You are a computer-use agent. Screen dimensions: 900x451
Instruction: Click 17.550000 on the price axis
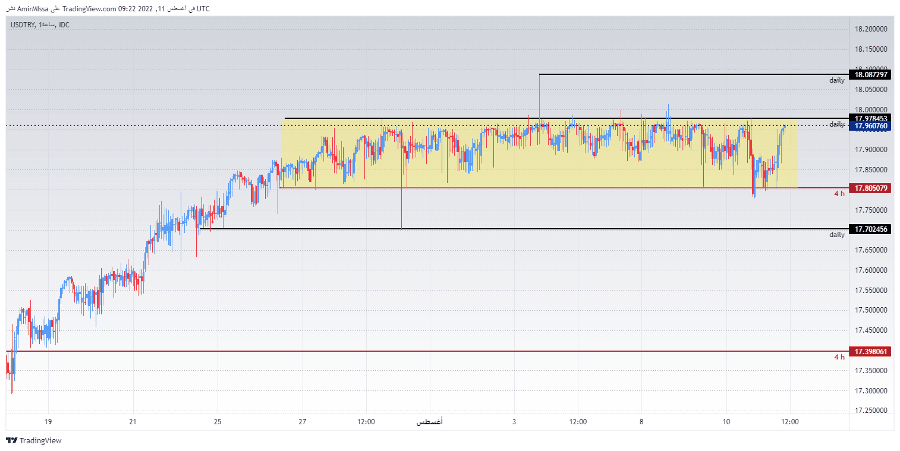point(872,290)
